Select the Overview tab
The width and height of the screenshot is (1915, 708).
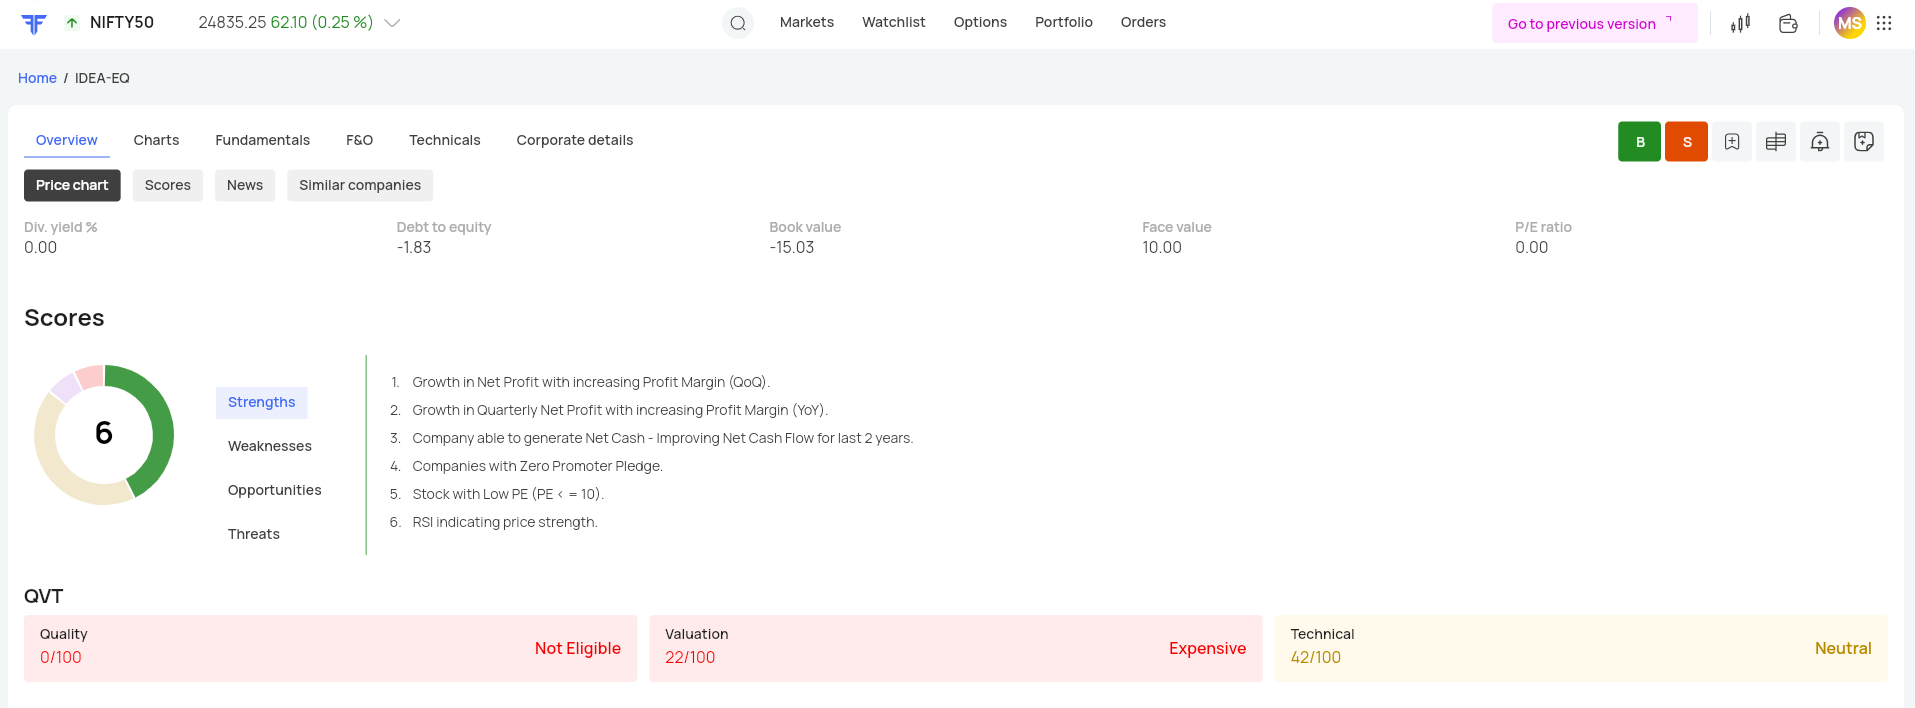67,140
